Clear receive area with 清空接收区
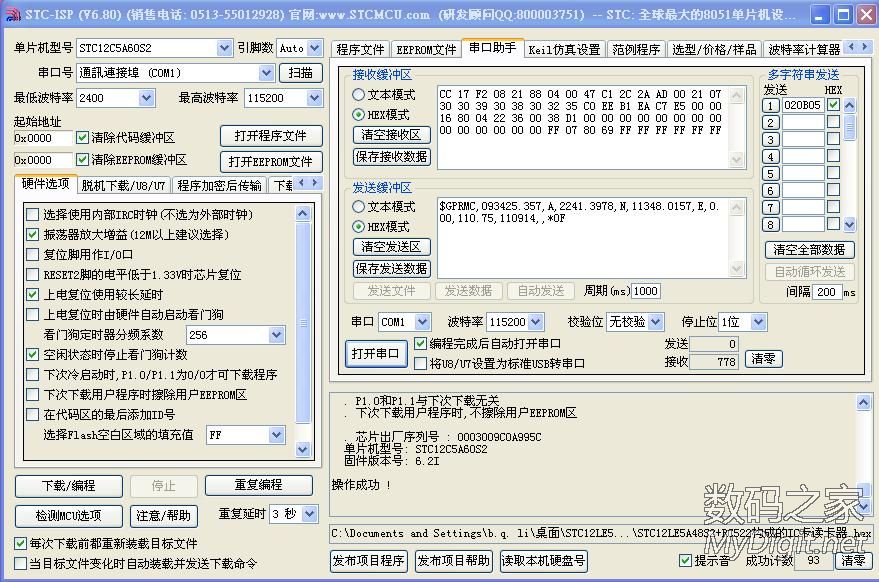 coord(391,135)
